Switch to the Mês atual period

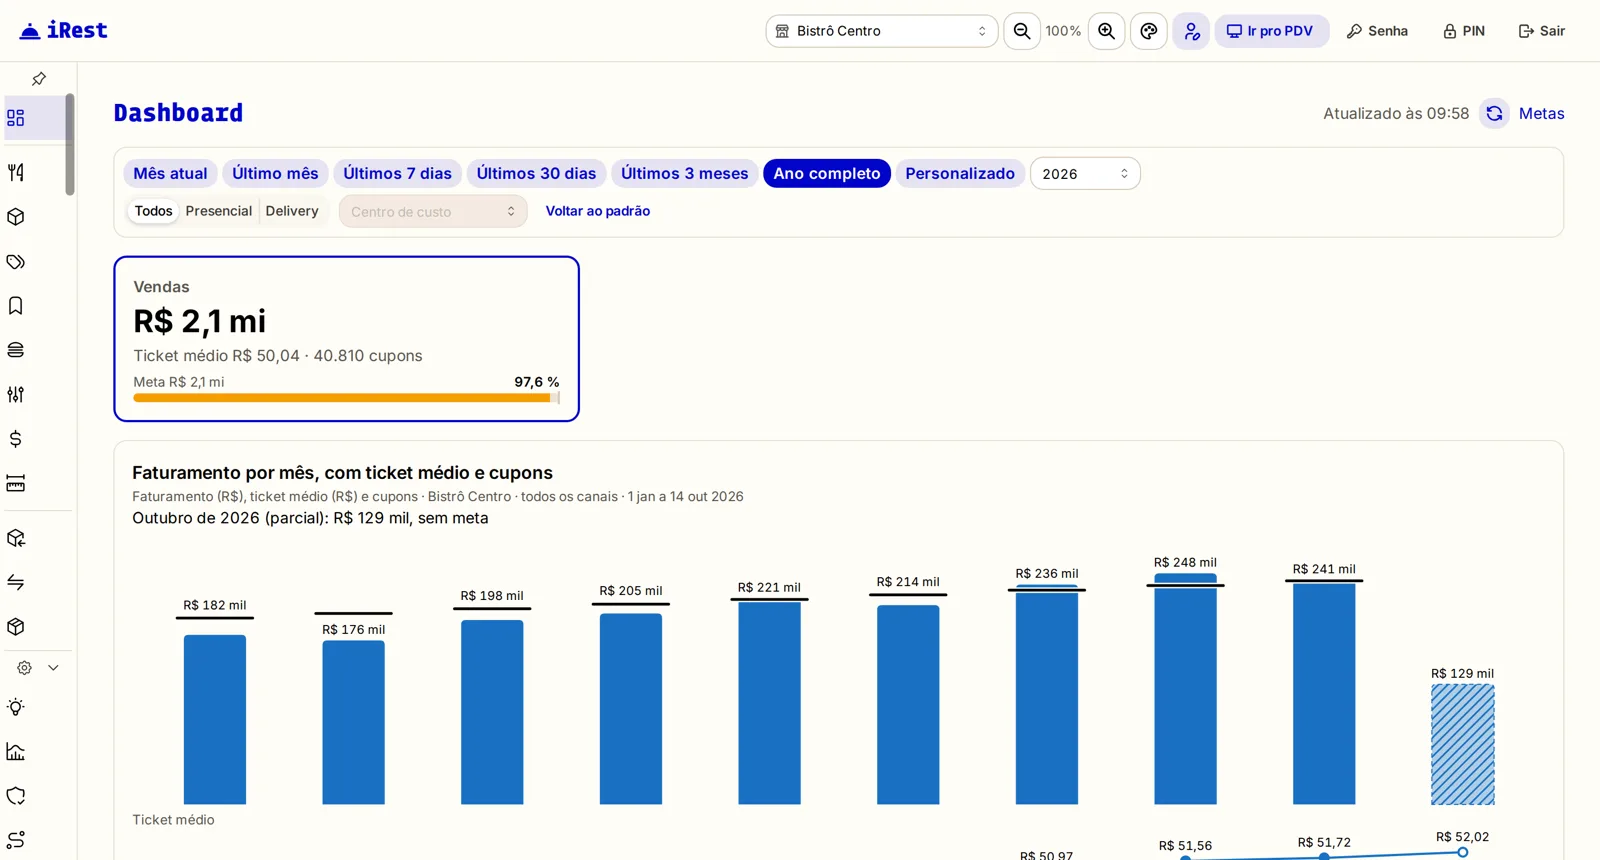170,174
